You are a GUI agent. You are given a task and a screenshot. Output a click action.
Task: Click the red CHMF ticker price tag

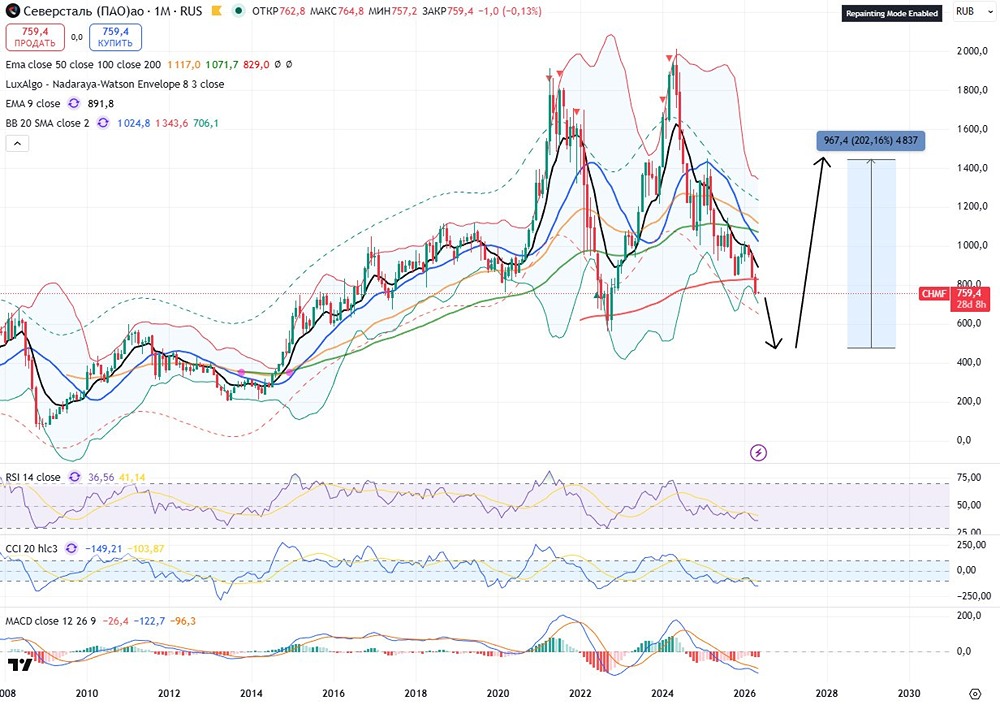coord(934,293)
